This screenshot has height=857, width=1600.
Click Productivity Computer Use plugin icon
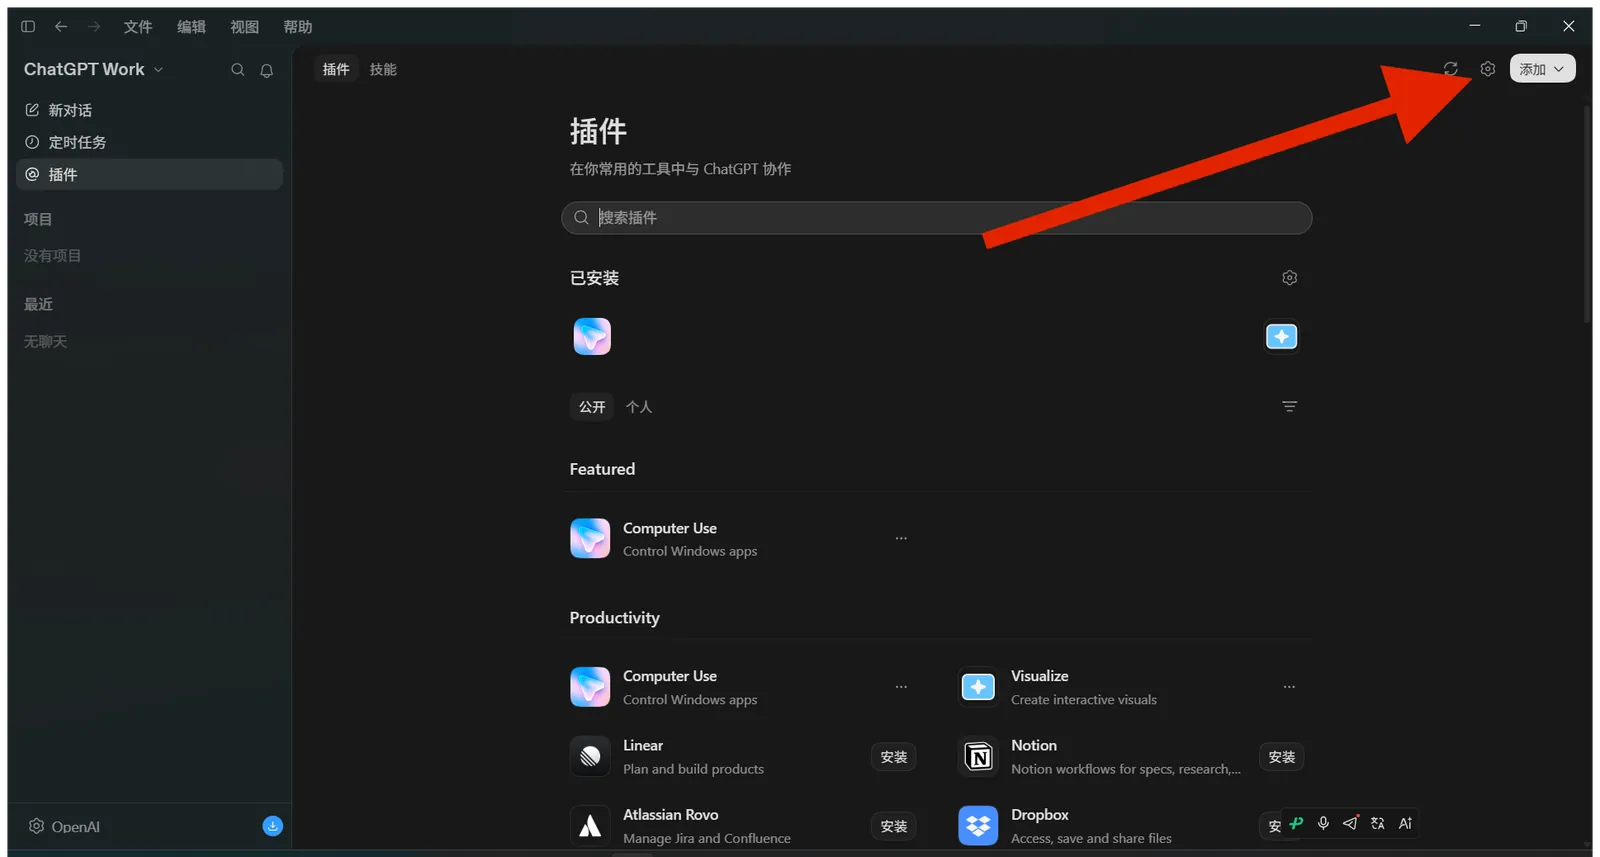pyautogui.click(x=590, y=687)
